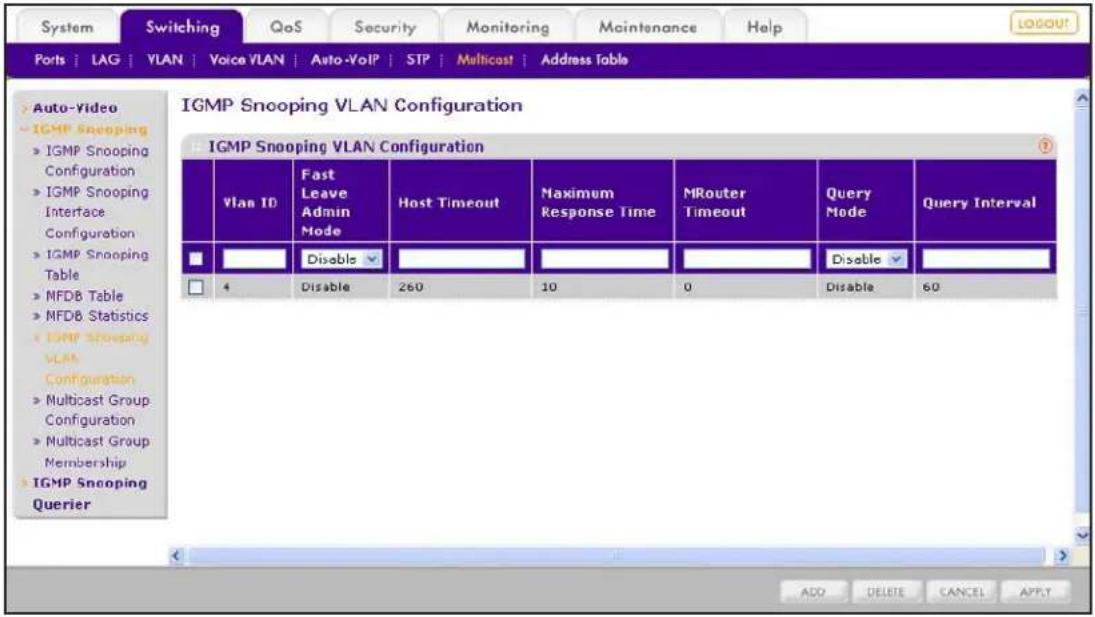Click the ADD button
The height and width of the screenshot is (617, 1095).
[813, 592]
